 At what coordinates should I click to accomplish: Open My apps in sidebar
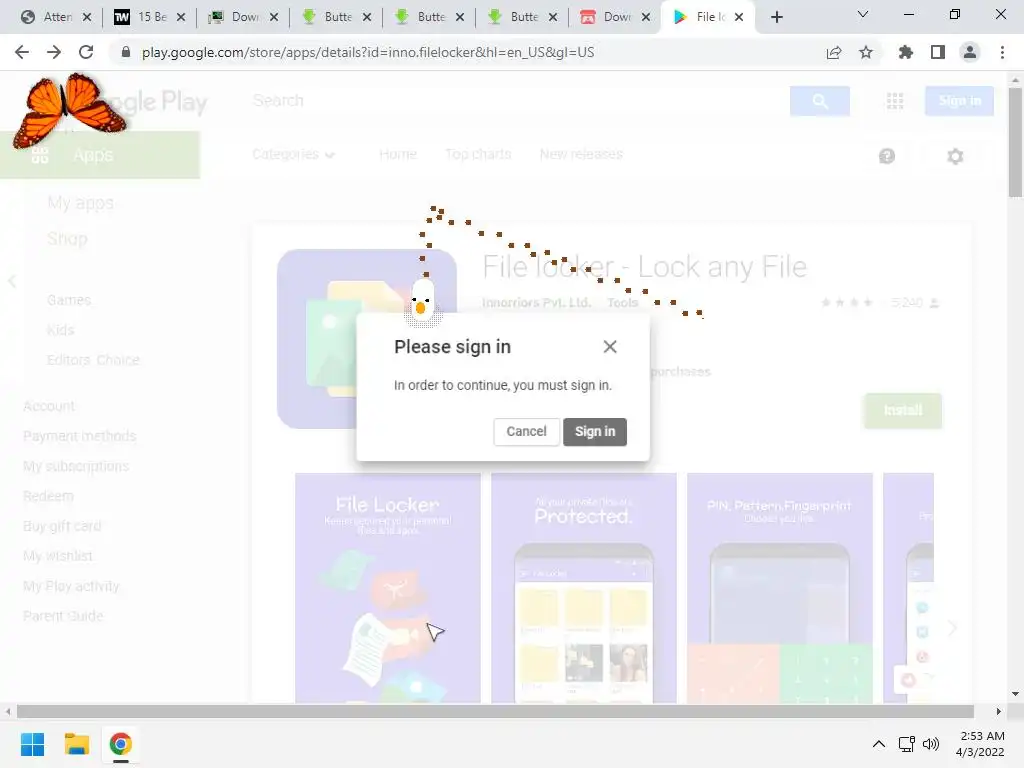[x=80, y=203]
